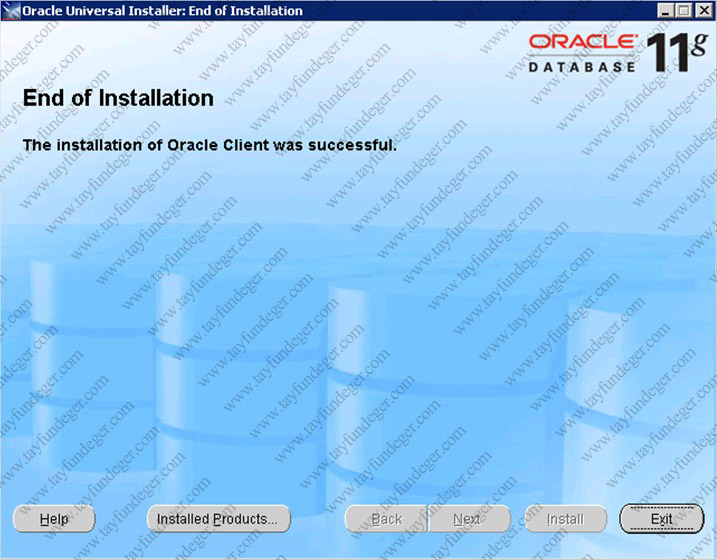
Task: Minimize the Oracle Universal Installer window
Action: point(665,11)
